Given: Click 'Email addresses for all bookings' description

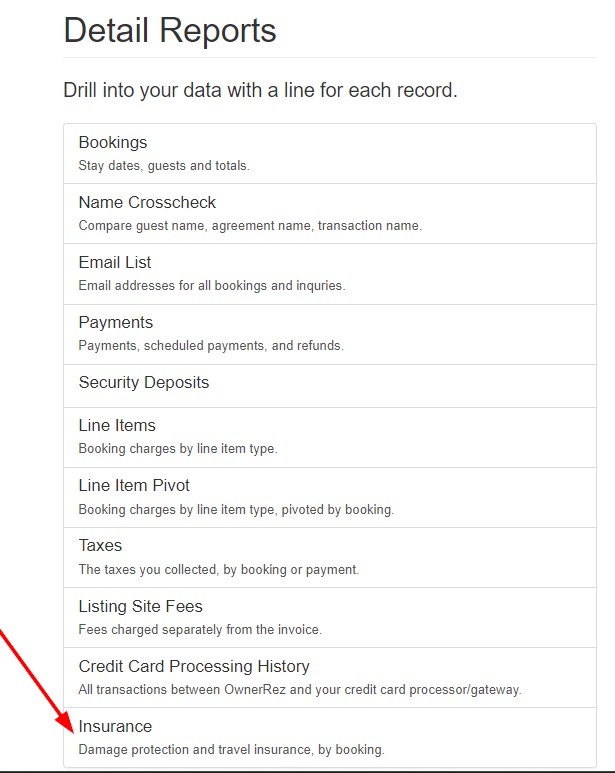Looking at the screenshot, I should pyautogui.click(x=212, y=285).
